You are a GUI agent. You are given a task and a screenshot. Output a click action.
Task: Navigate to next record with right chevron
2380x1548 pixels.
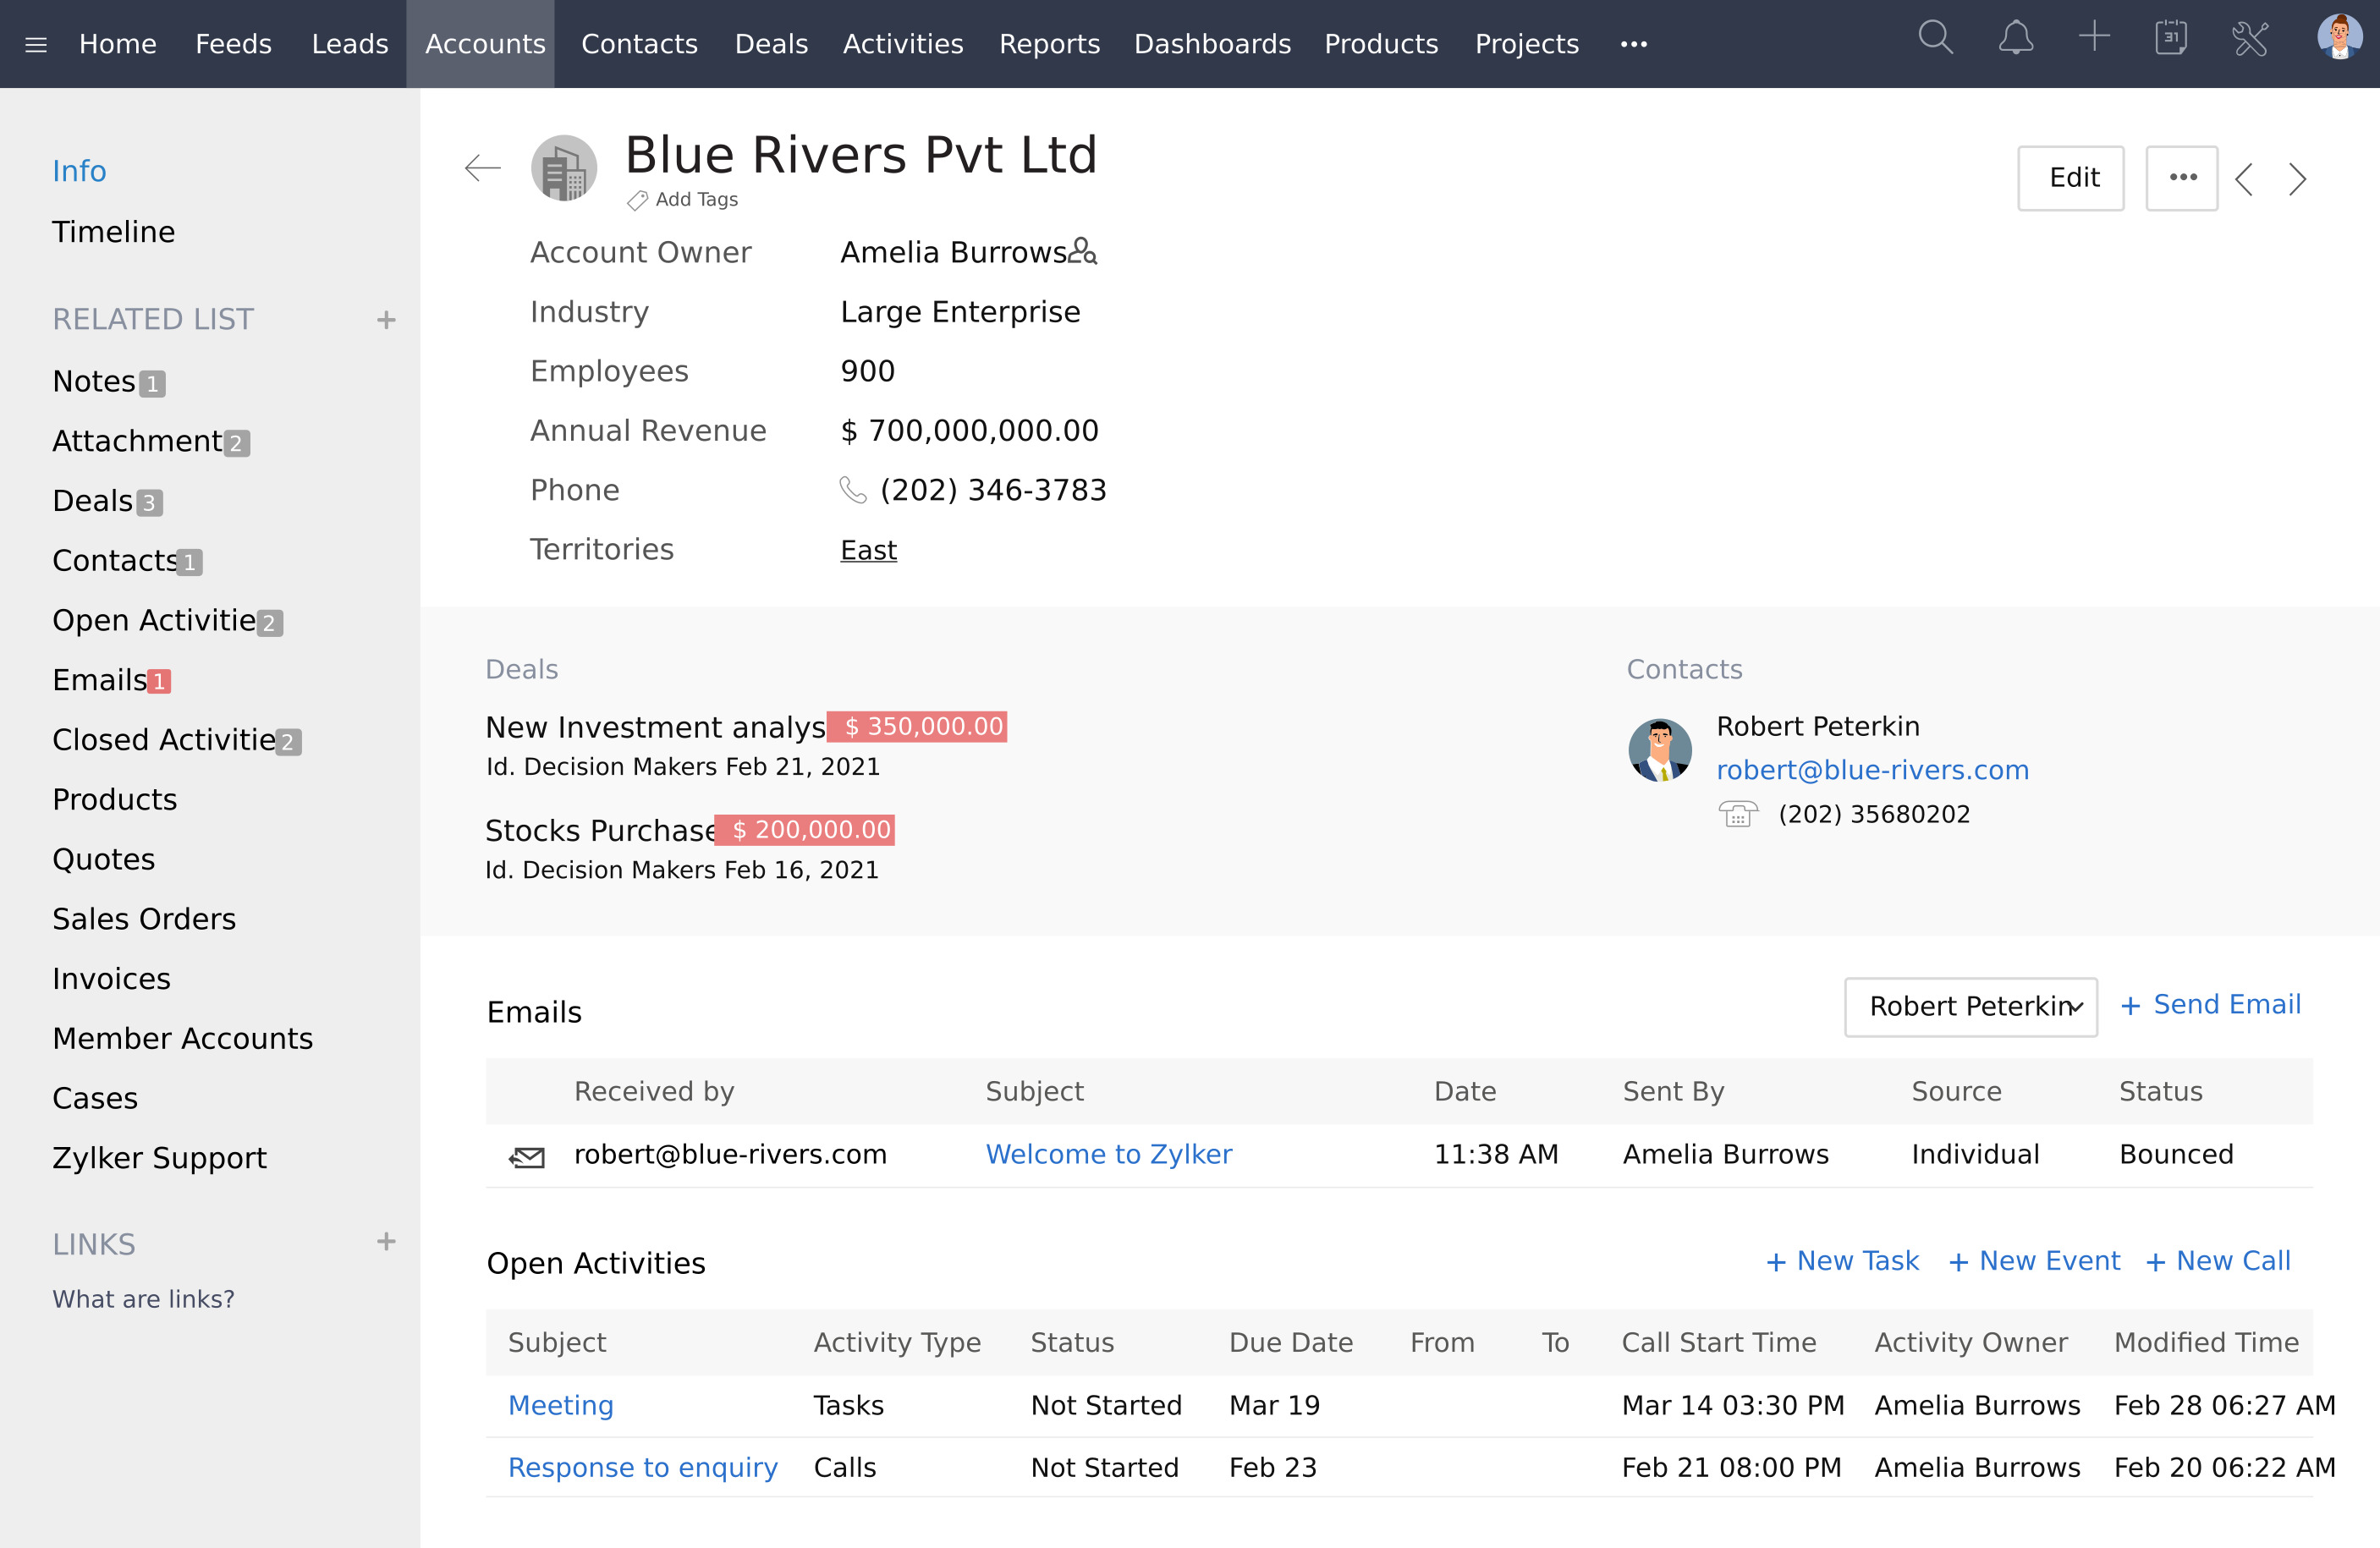2296,179
